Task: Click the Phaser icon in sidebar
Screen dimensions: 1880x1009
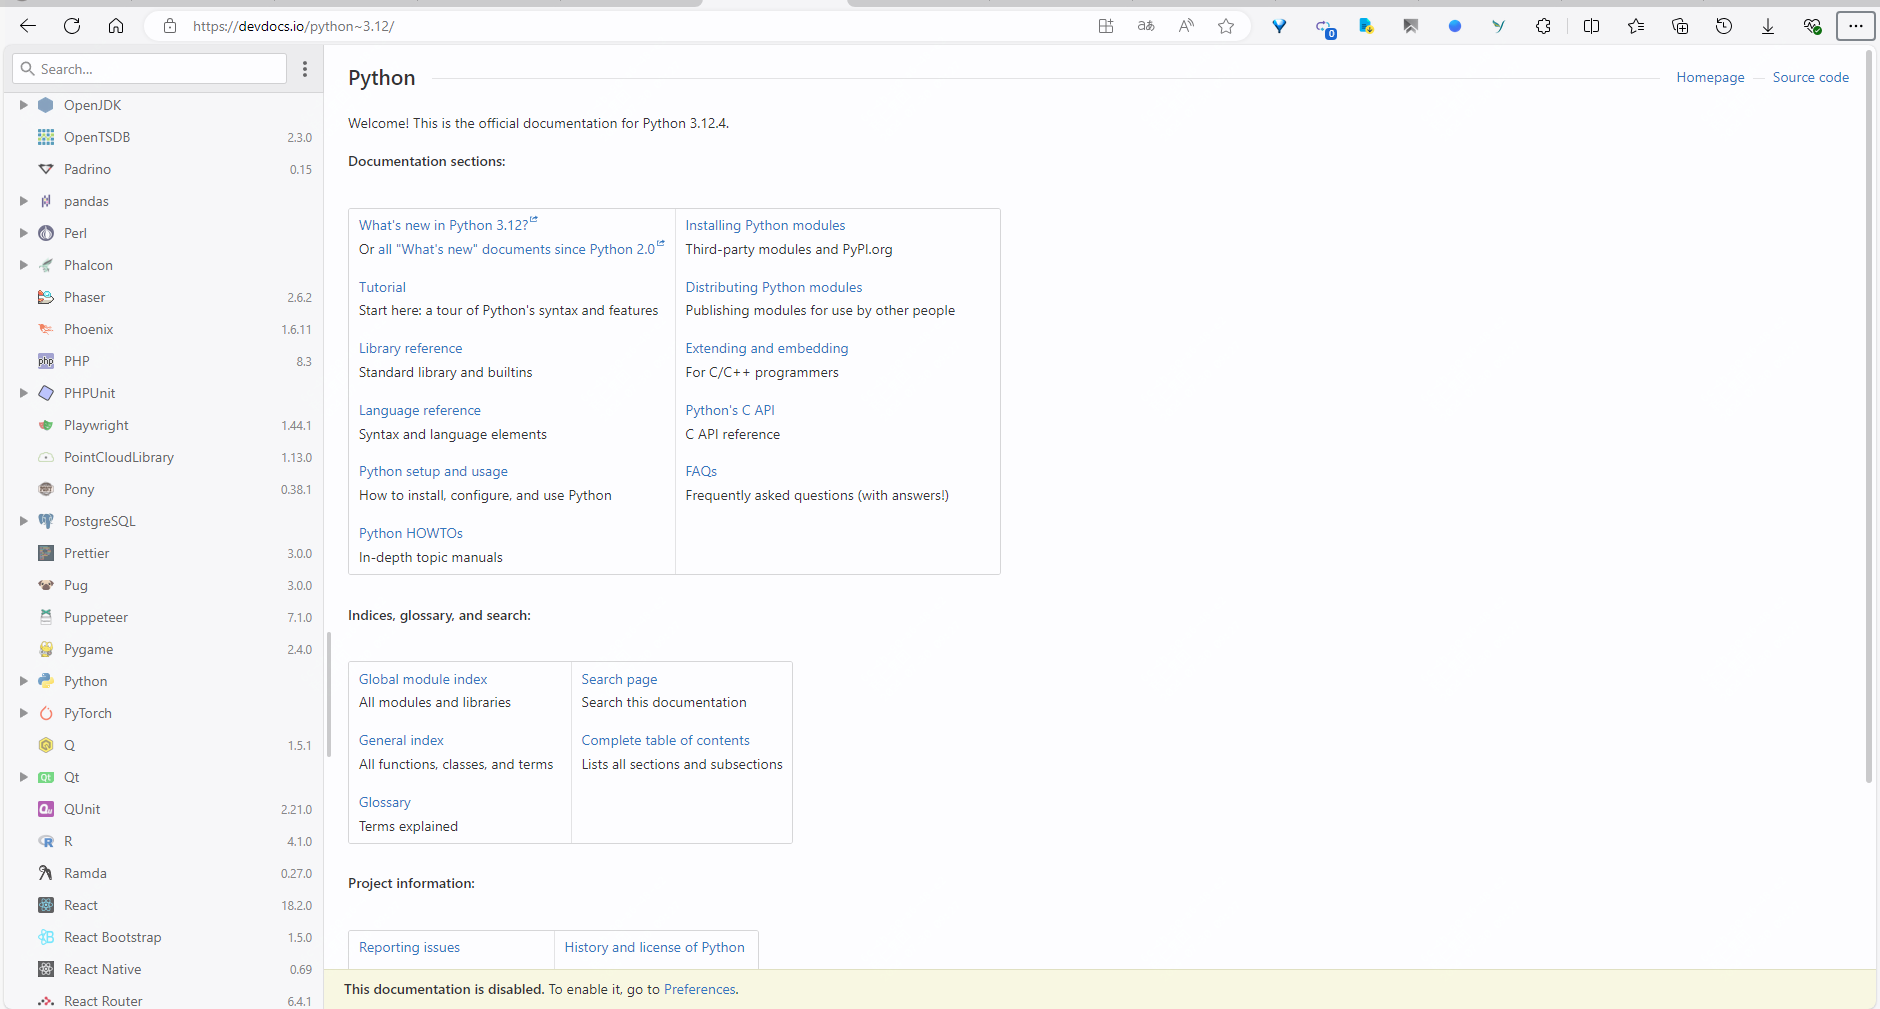Action: 46,297
